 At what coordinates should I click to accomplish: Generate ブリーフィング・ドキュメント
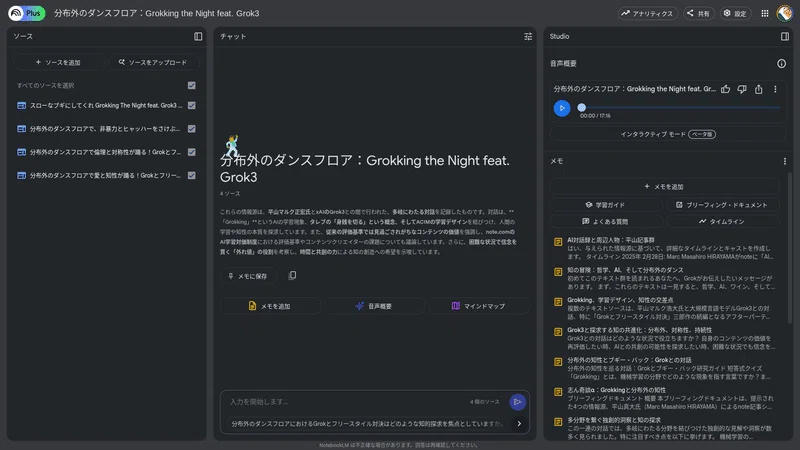[x=722, y=205]
